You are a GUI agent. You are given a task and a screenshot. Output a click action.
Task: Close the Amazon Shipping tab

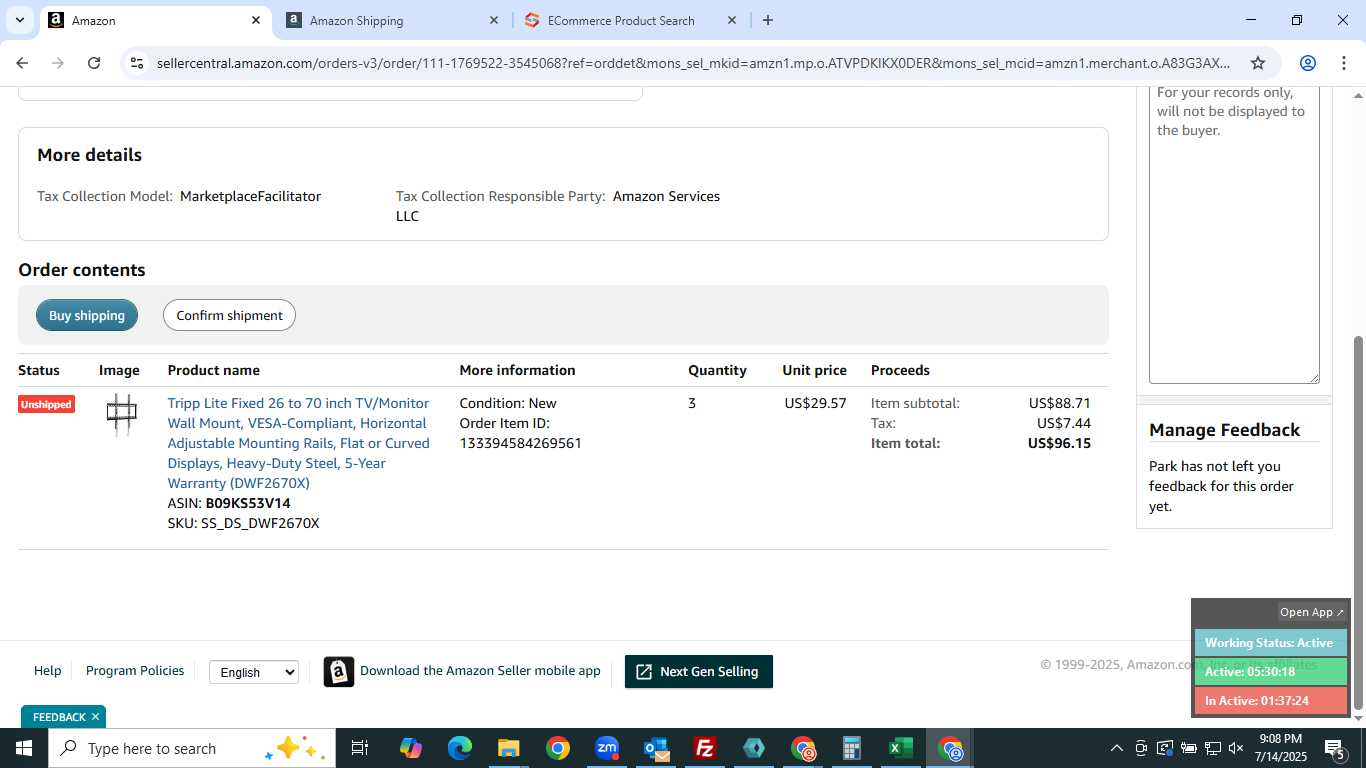click(x=494, y=20)
